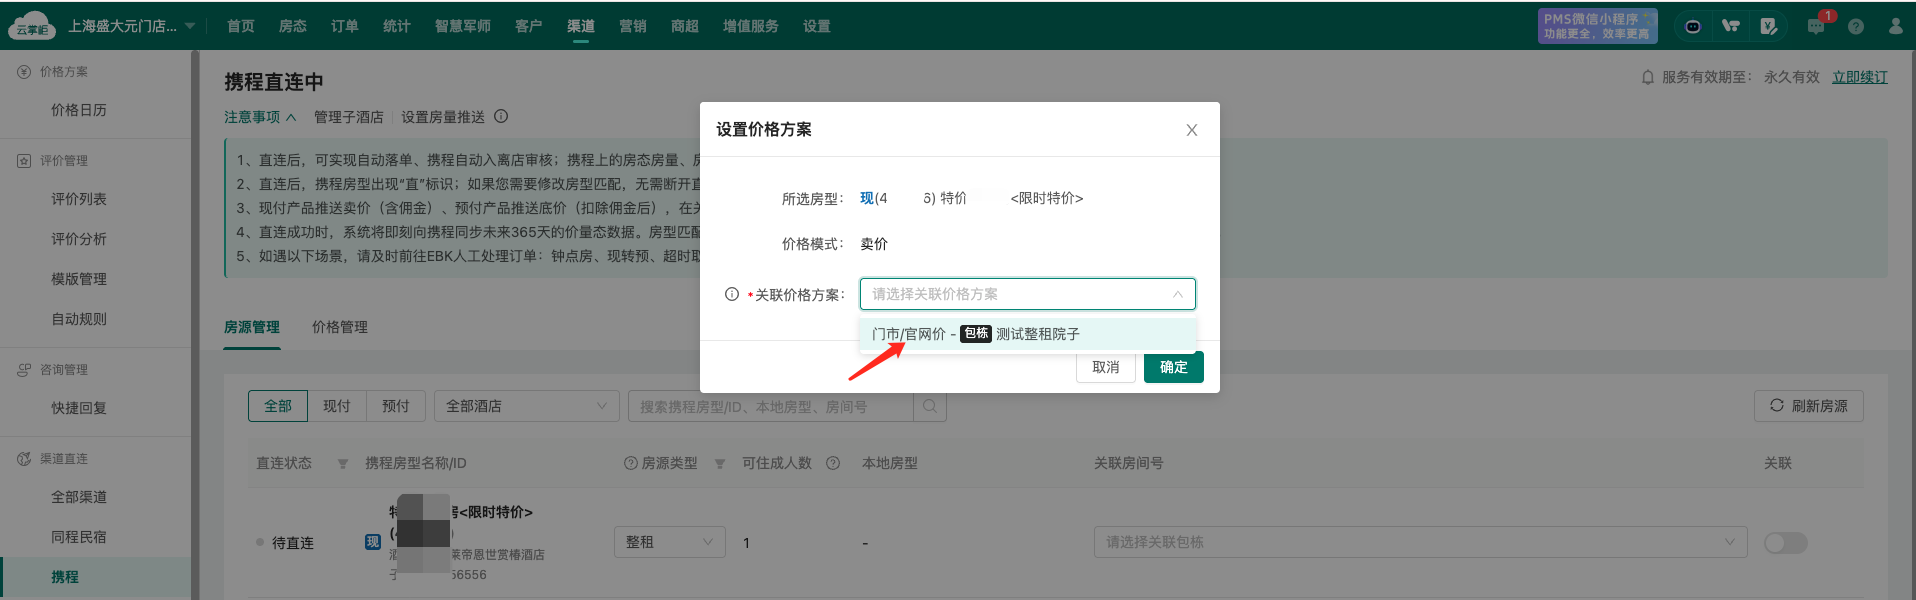Select the 现付 payment filter option

[337, 406]
